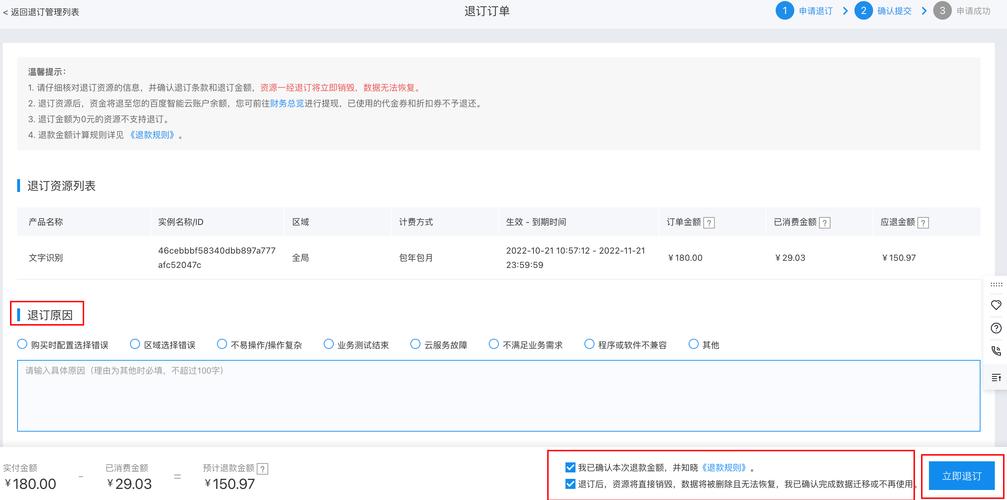Screen dimensions: 1007x500
Task: Click the 生效 - 到期时间 column header
Action: (536, 222)
